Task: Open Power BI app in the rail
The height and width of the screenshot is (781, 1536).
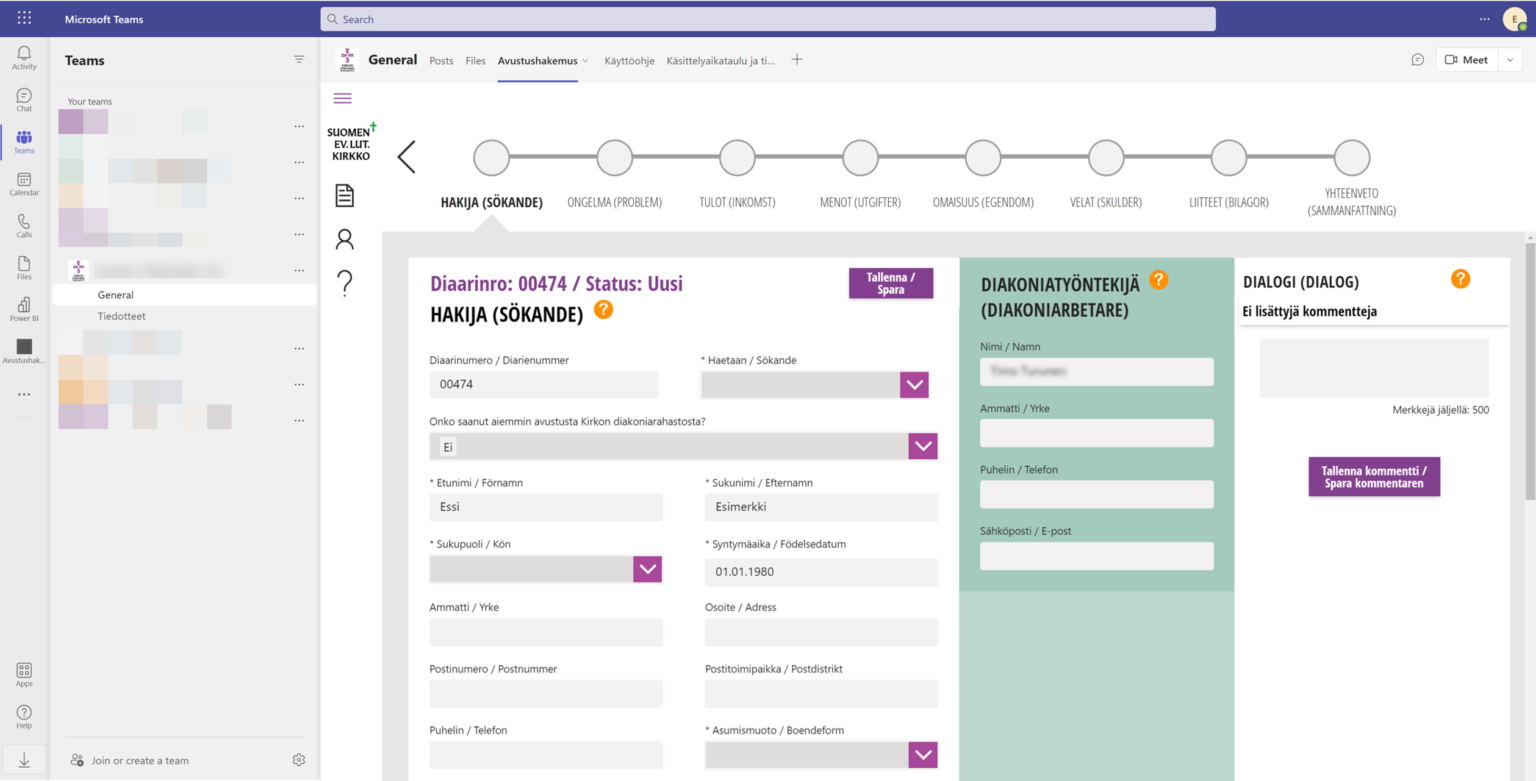Action: [24, 310]
